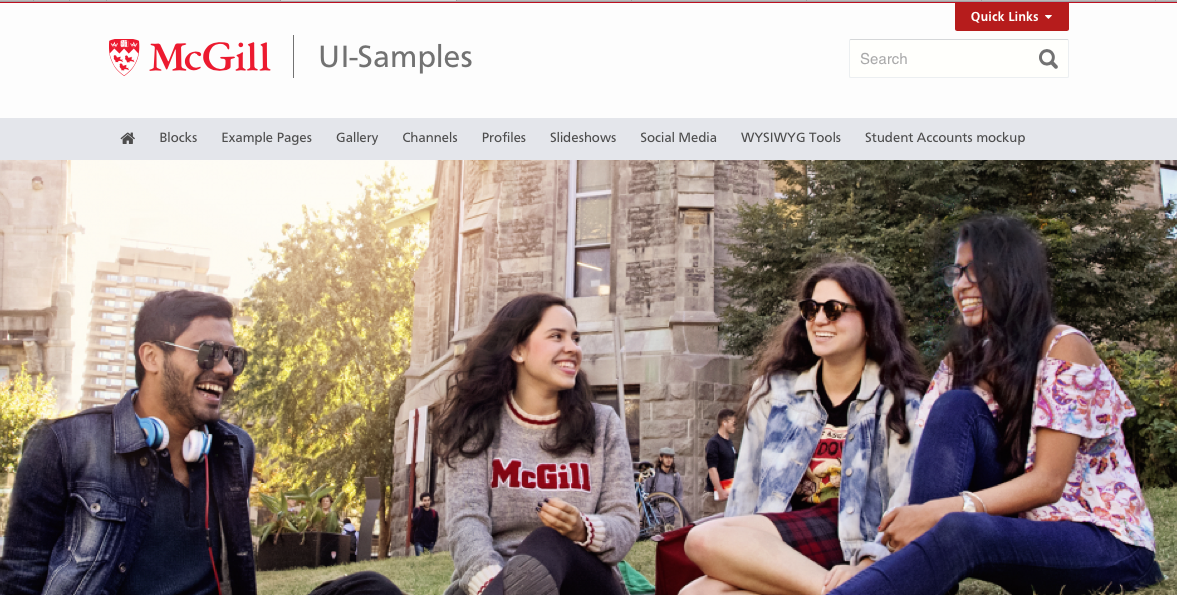
Task: Click inside the Search text field
Action: (x=942, y=59)
